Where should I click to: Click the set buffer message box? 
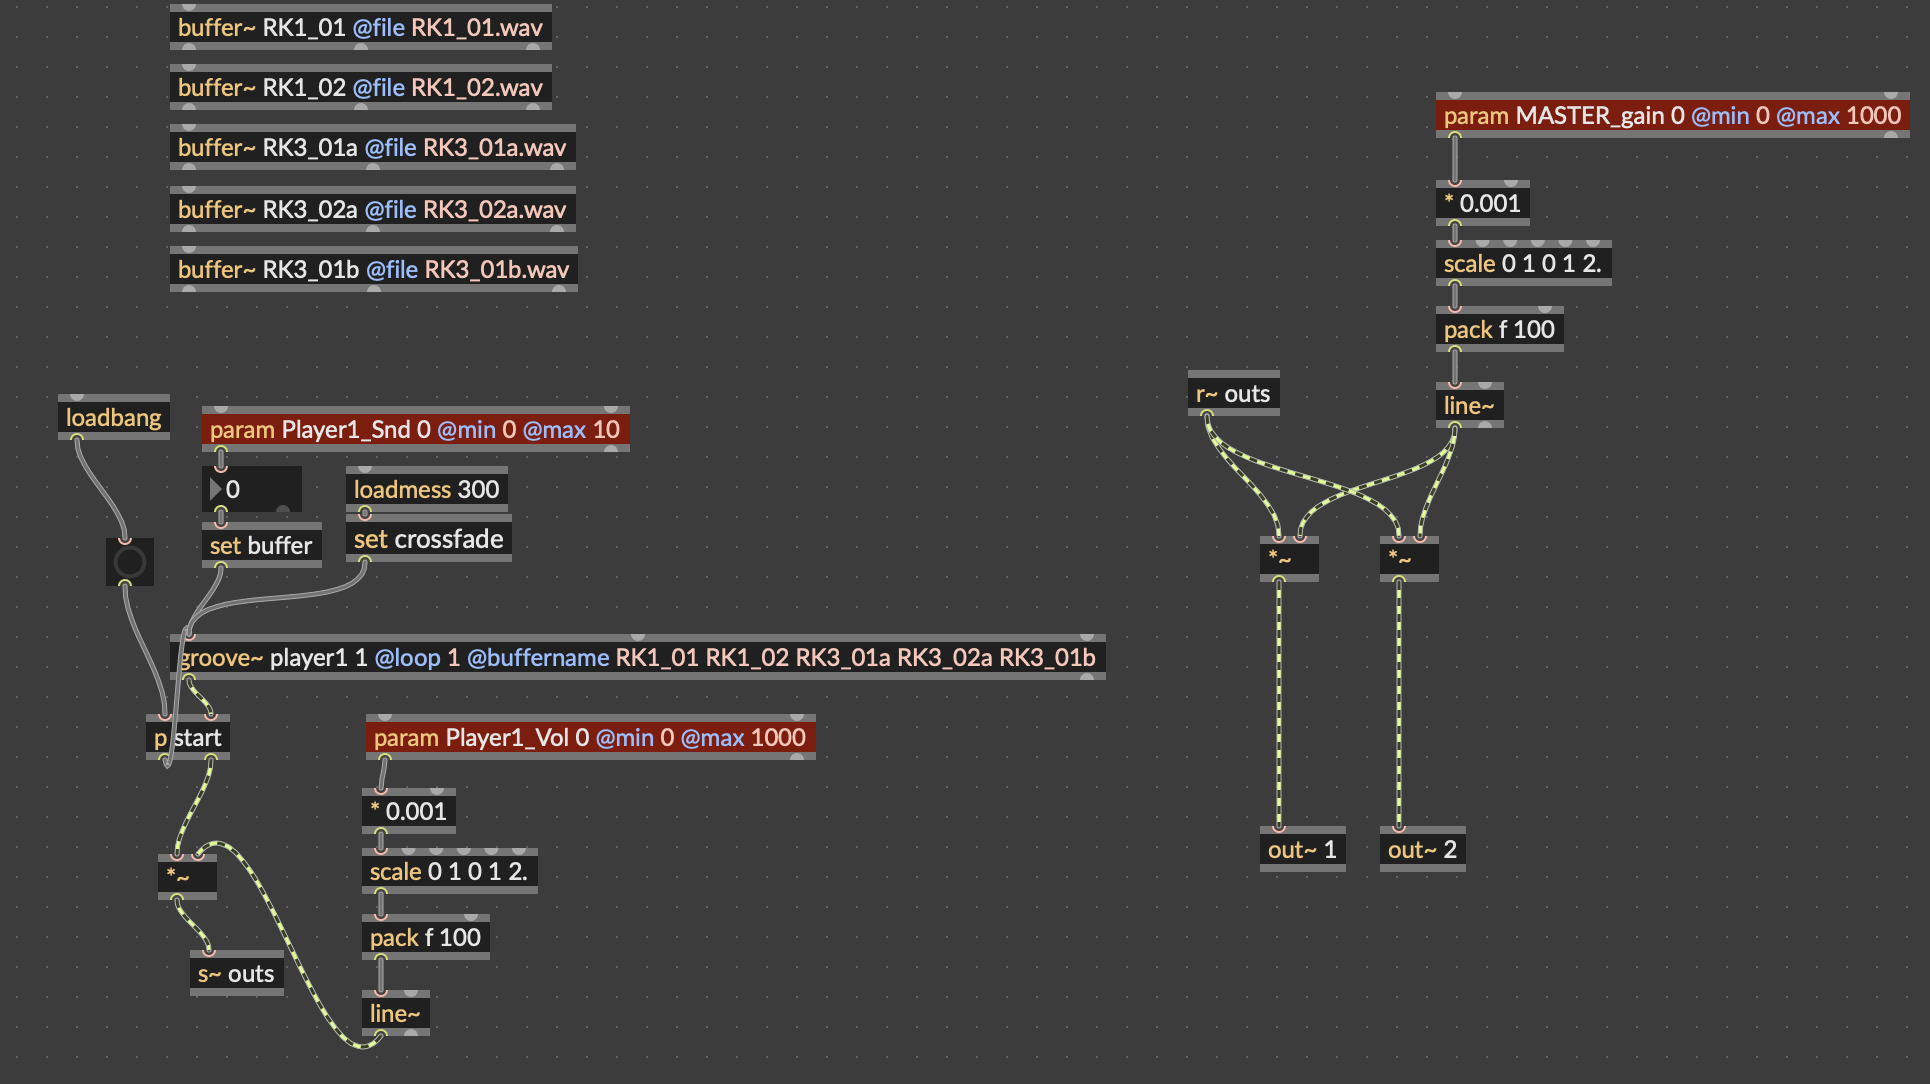coord(261,545)
